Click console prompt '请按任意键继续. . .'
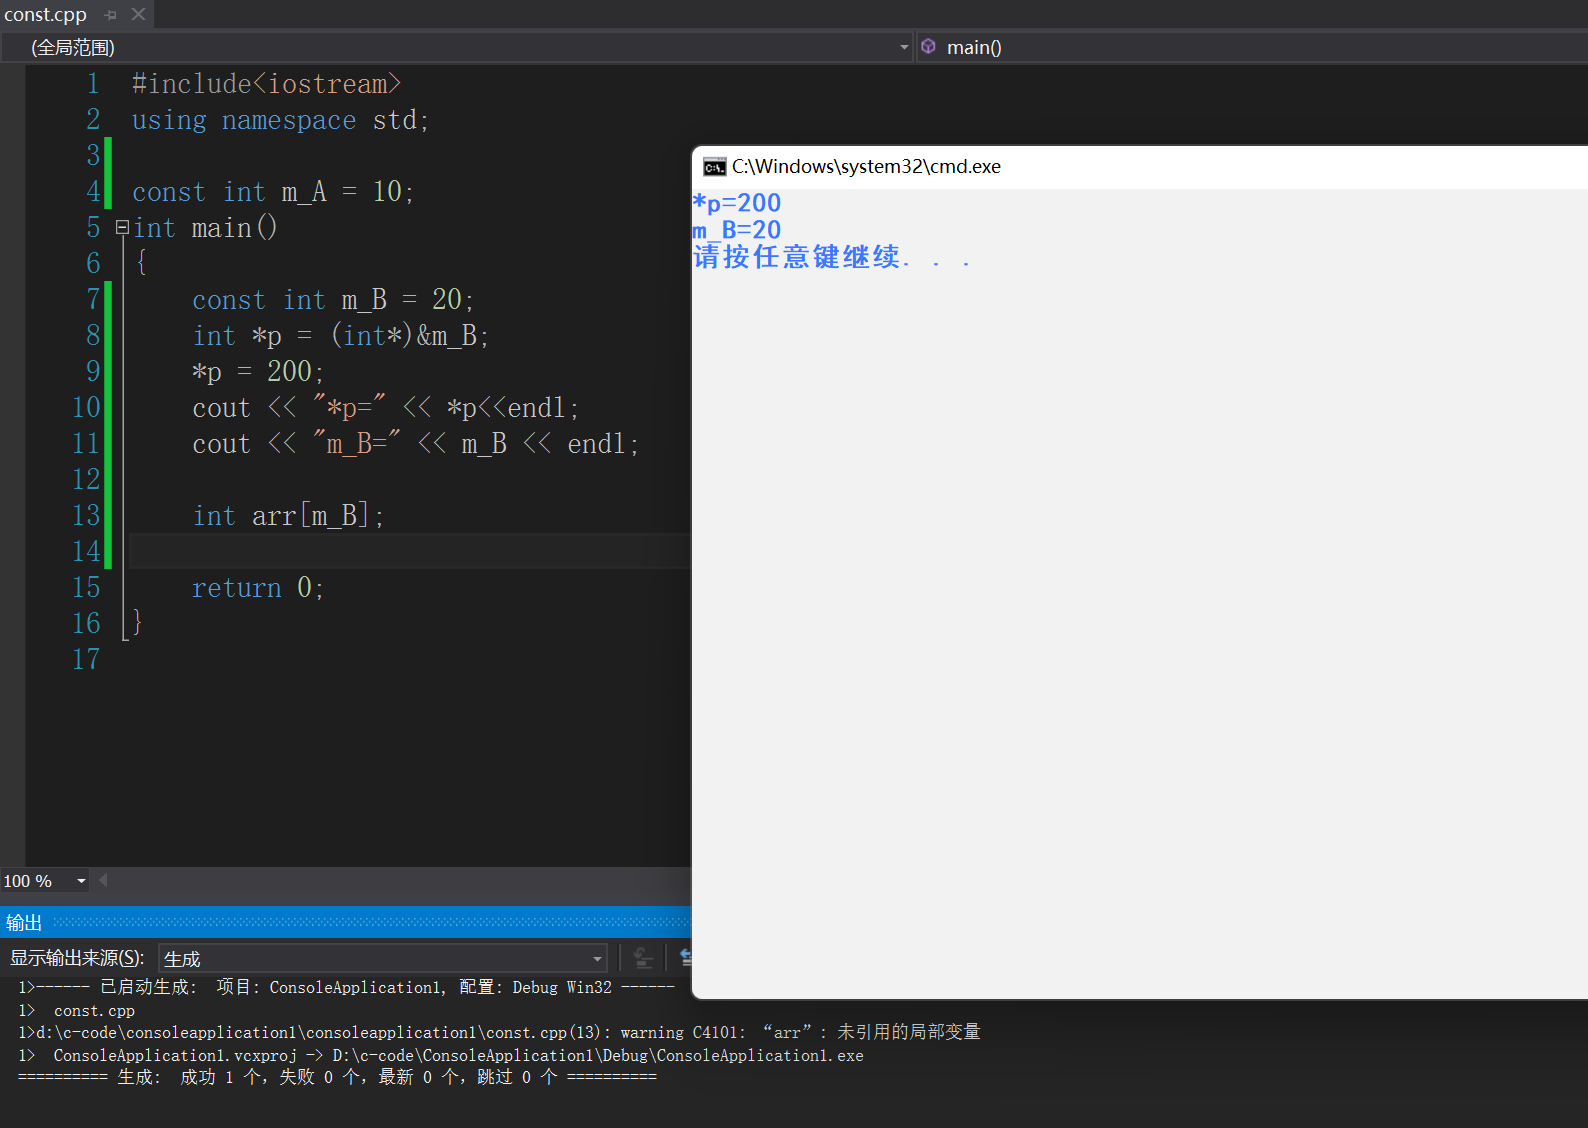1588x1128 pixels. [831, 257]
